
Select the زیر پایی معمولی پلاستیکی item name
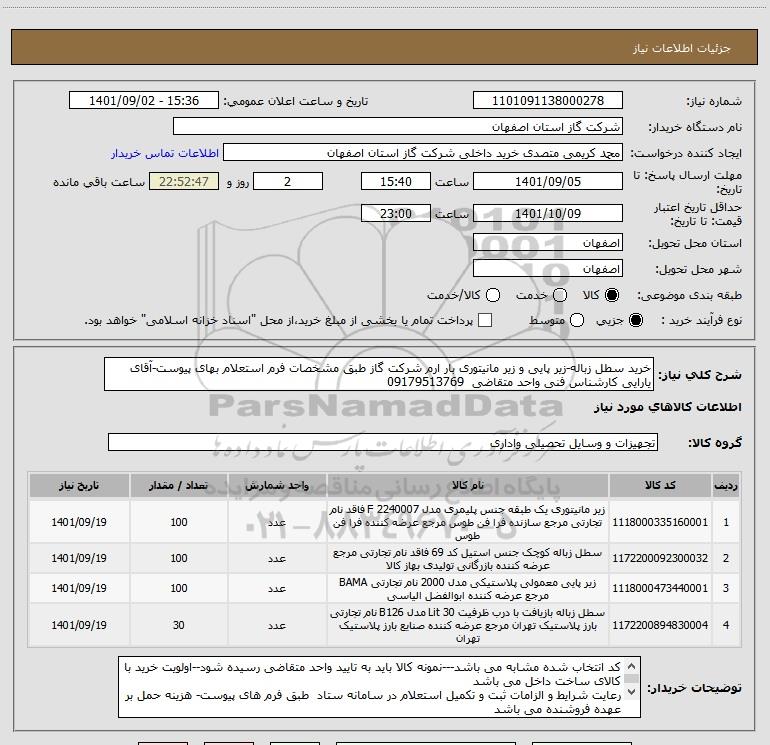click(468, 589)
